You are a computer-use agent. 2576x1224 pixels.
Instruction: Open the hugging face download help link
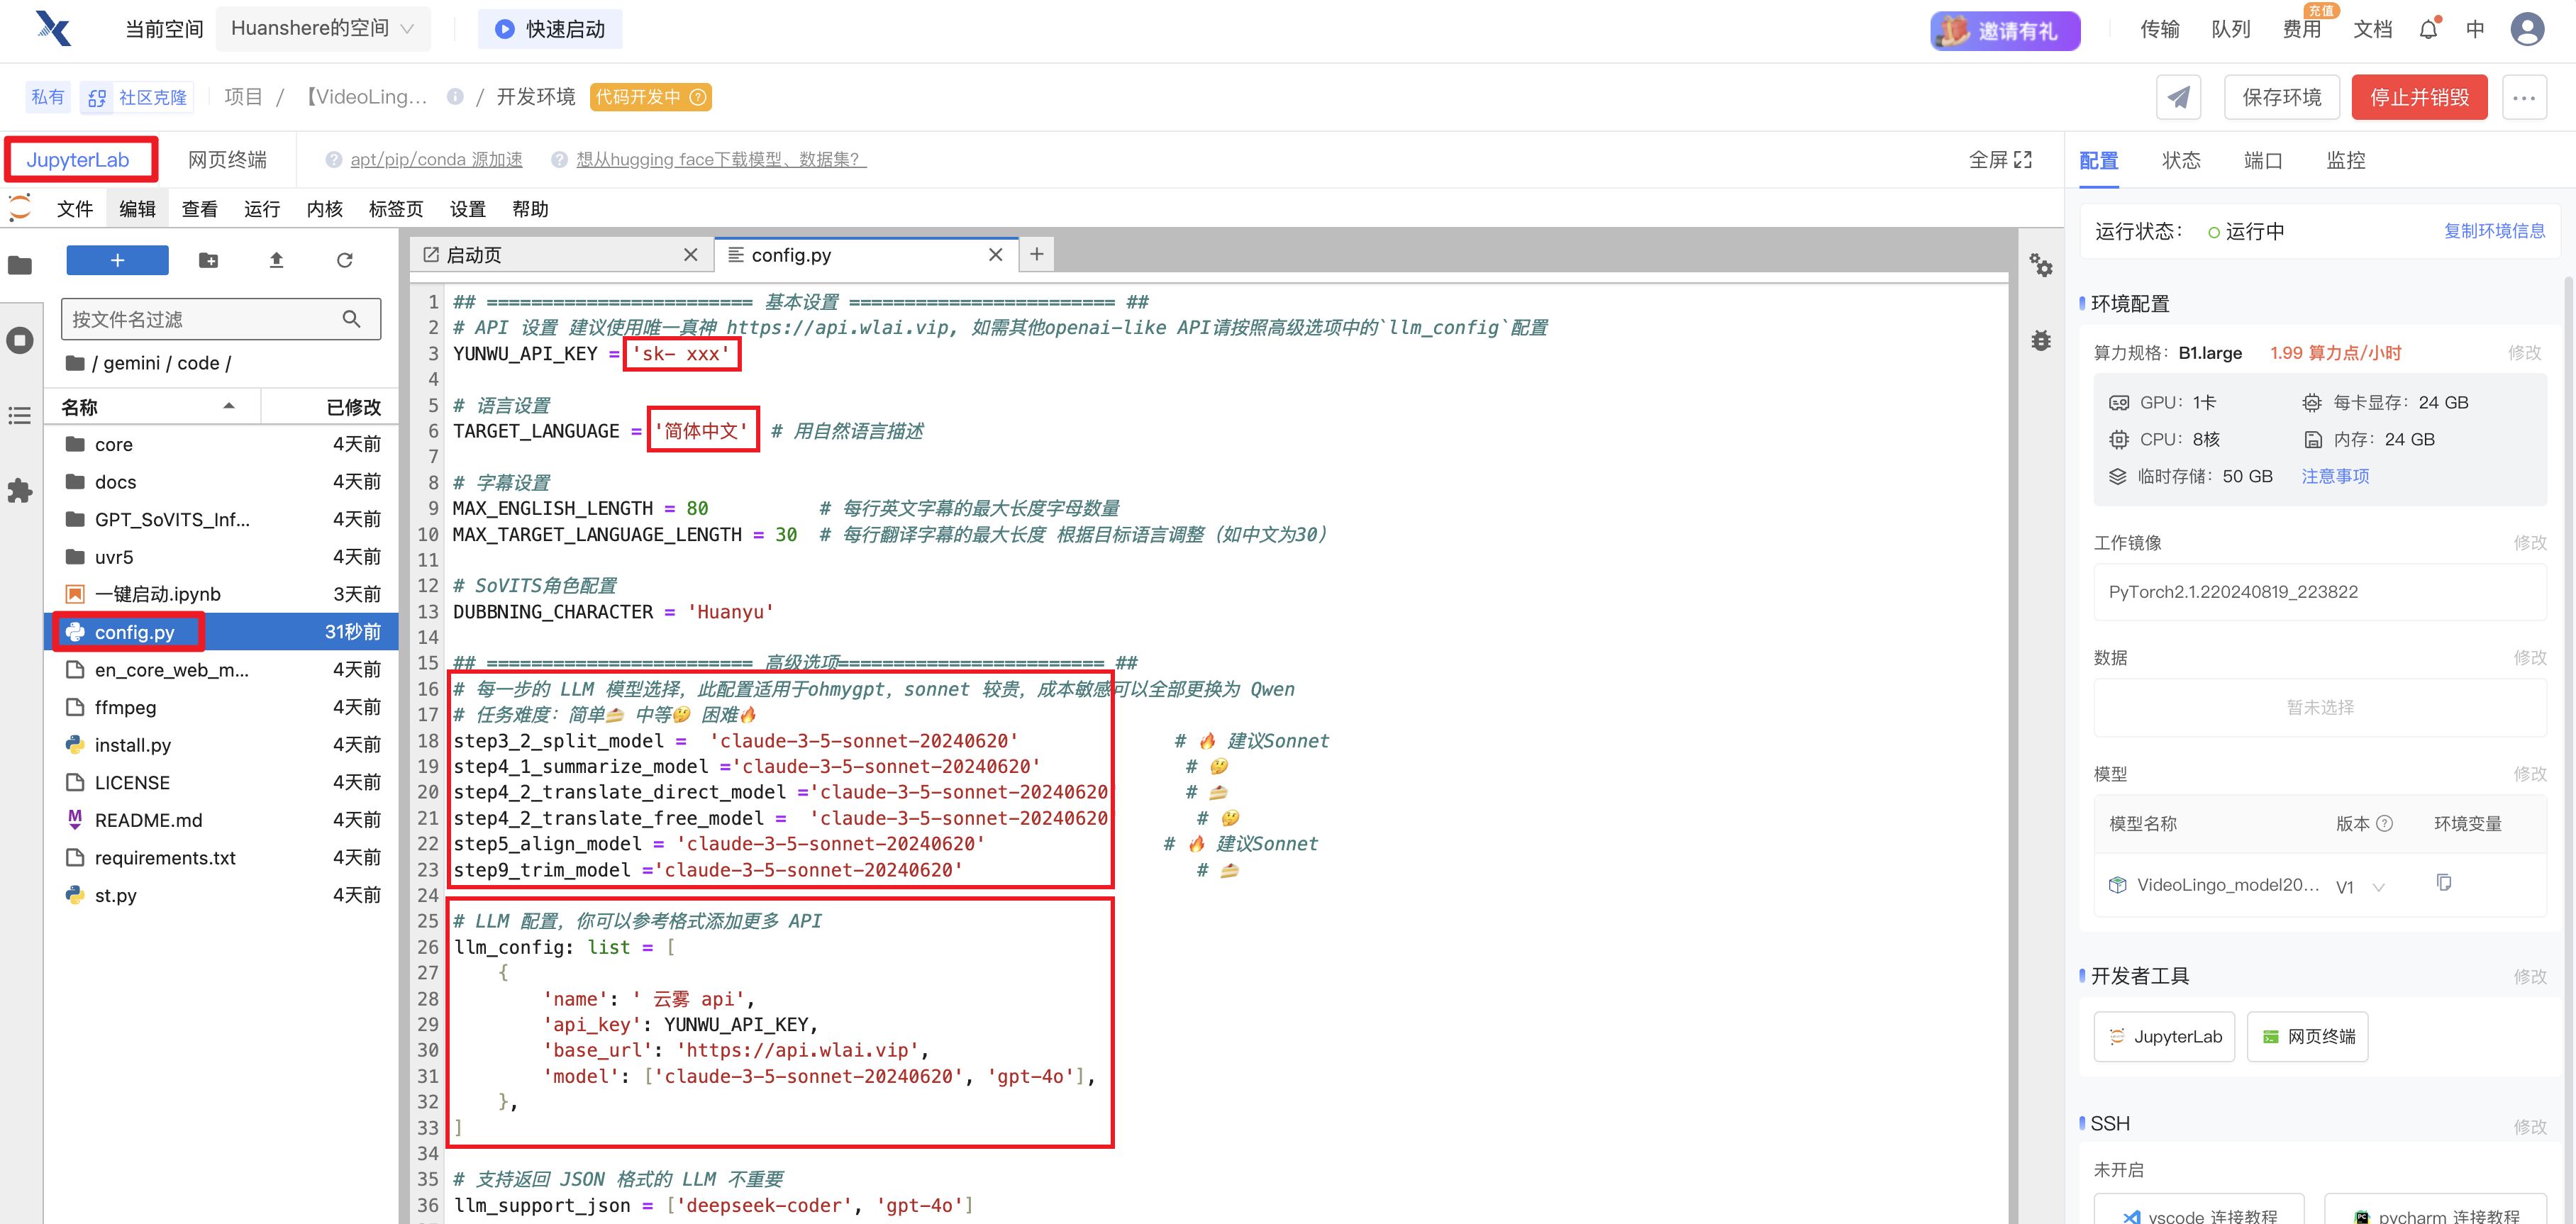pyautogui.click(x=720, y=159)
